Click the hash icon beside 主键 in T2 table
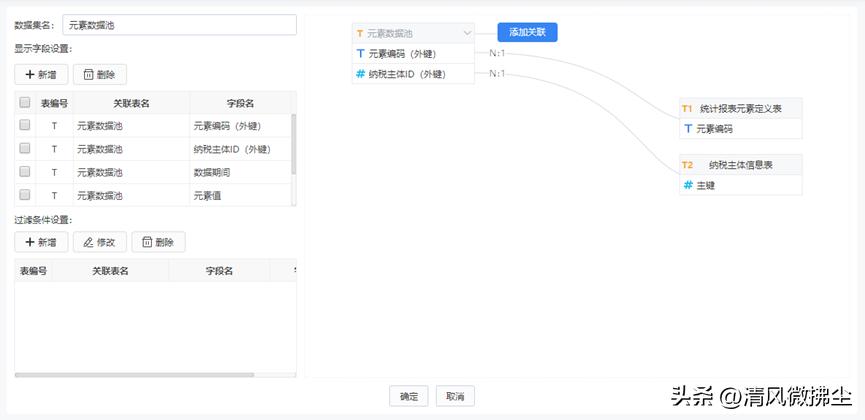The image size is (865, 420). coord(688,185)
